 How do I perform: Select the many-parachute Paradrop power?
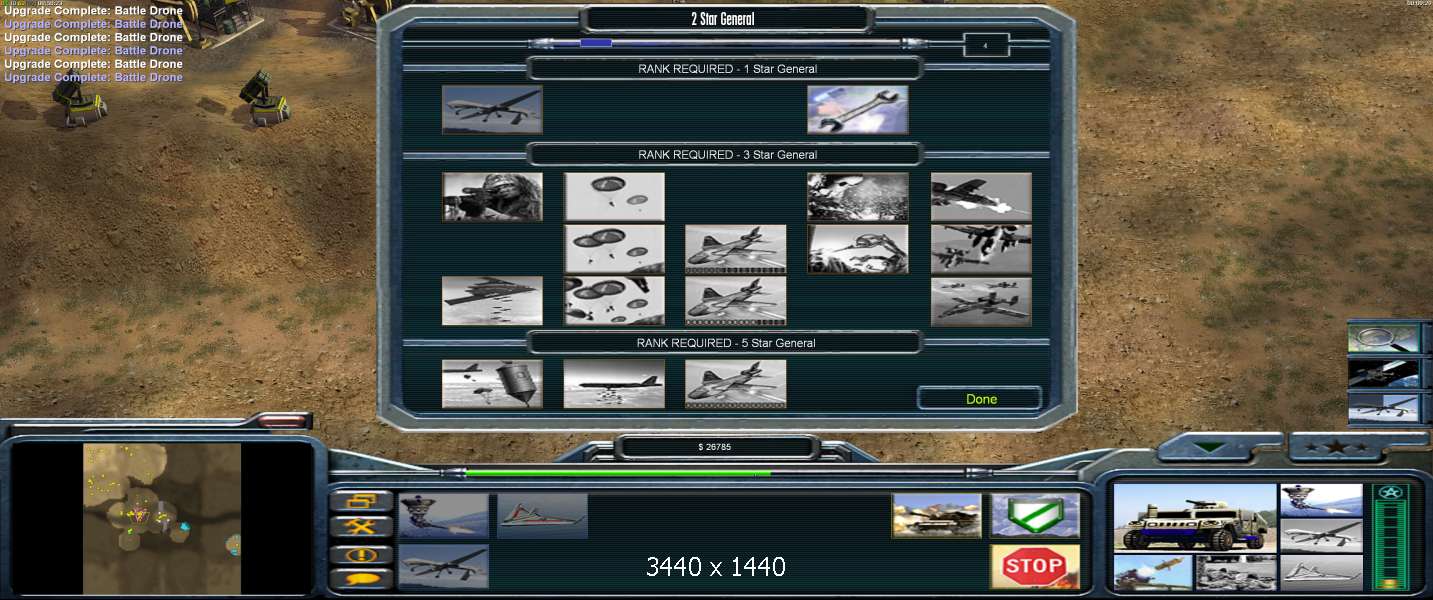(x=614, y=301)
